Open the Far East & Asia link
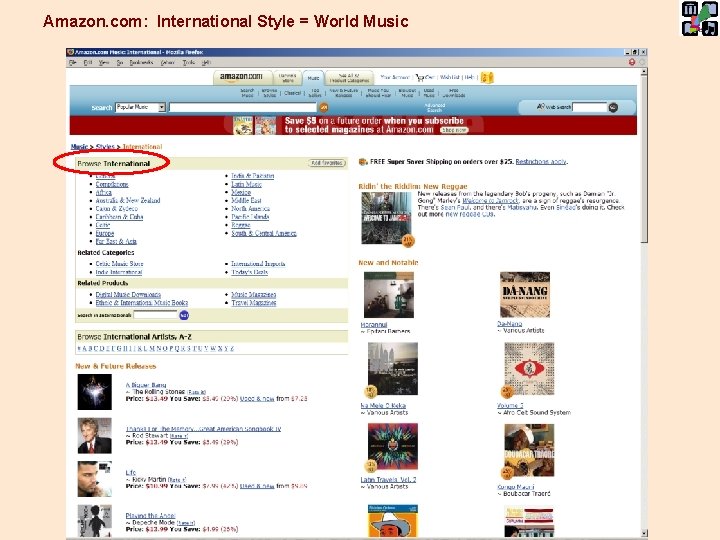720x540 pixels. click(116, 242)
